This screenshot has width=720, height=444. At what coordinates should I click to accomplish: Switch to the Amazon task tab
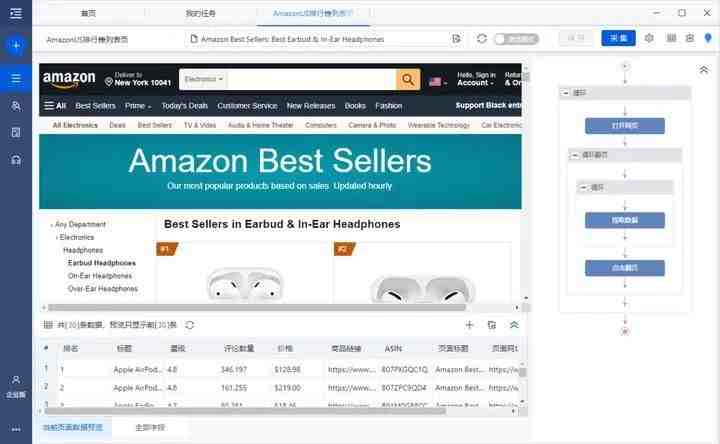[314, 13]
